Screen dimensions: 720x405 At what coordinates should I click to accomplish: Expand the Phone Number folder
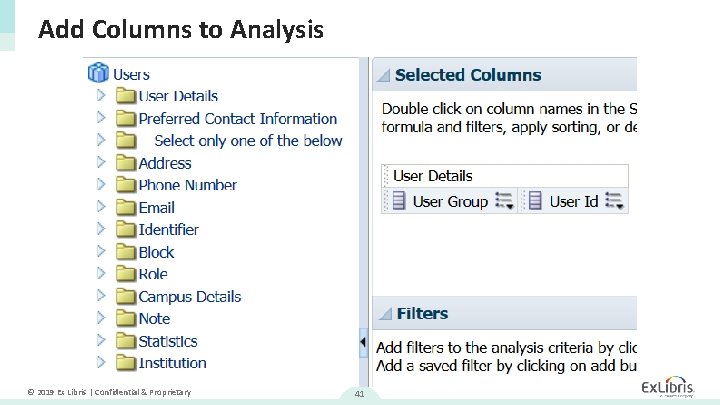101,185
